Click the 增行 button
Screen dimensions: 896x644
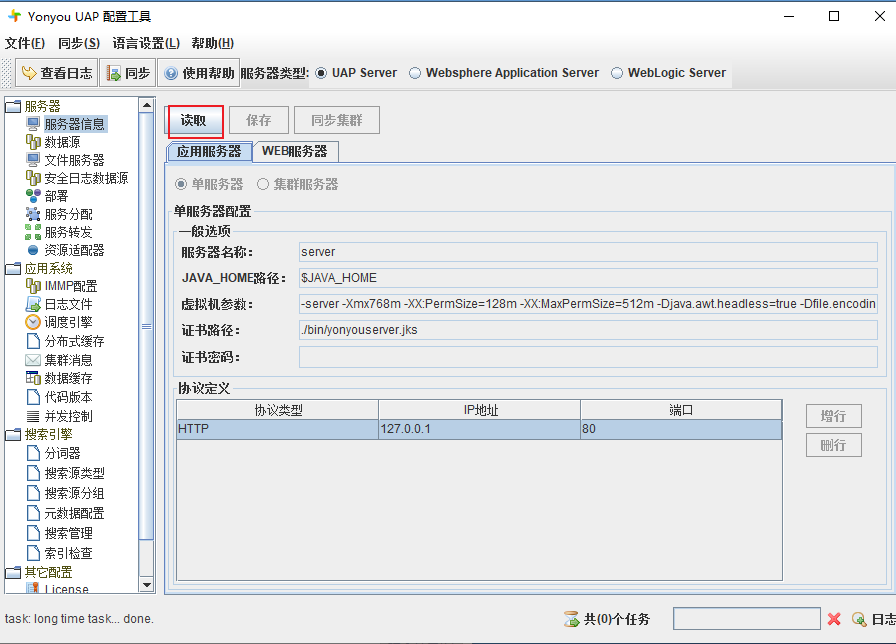834,416
